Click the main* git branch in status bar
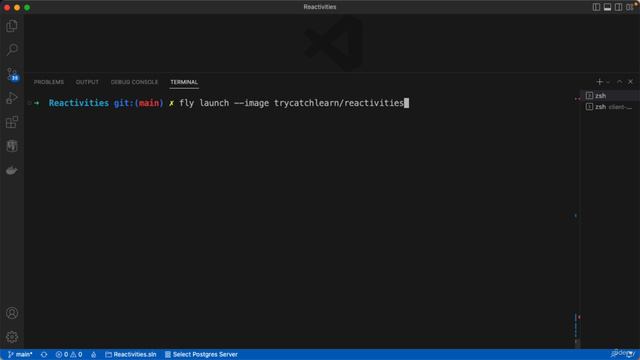Viewport: 640px width, 360px height. coord(20,354)
